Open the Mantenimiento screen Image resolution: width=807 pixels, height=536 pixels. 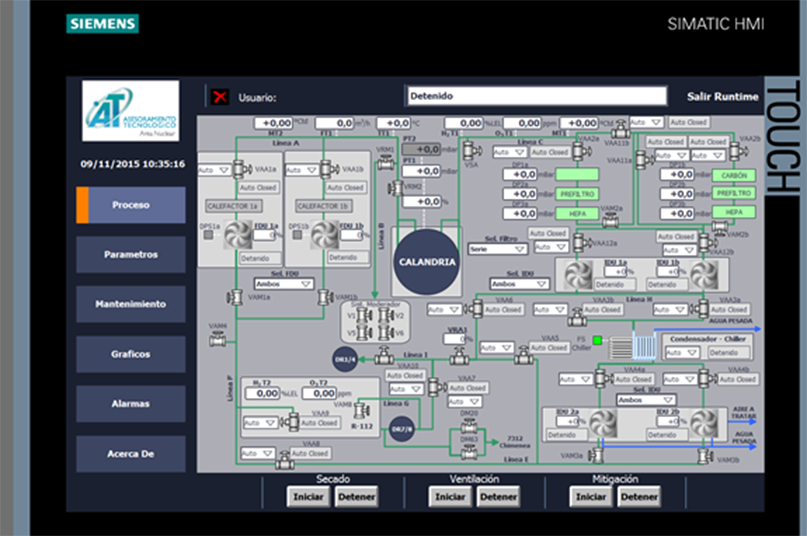pos(131,304)
